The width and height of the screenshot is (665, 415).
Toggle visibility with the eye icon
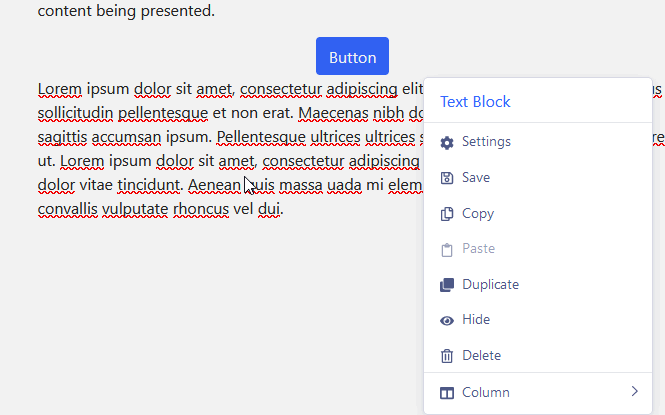pos(447,320)
